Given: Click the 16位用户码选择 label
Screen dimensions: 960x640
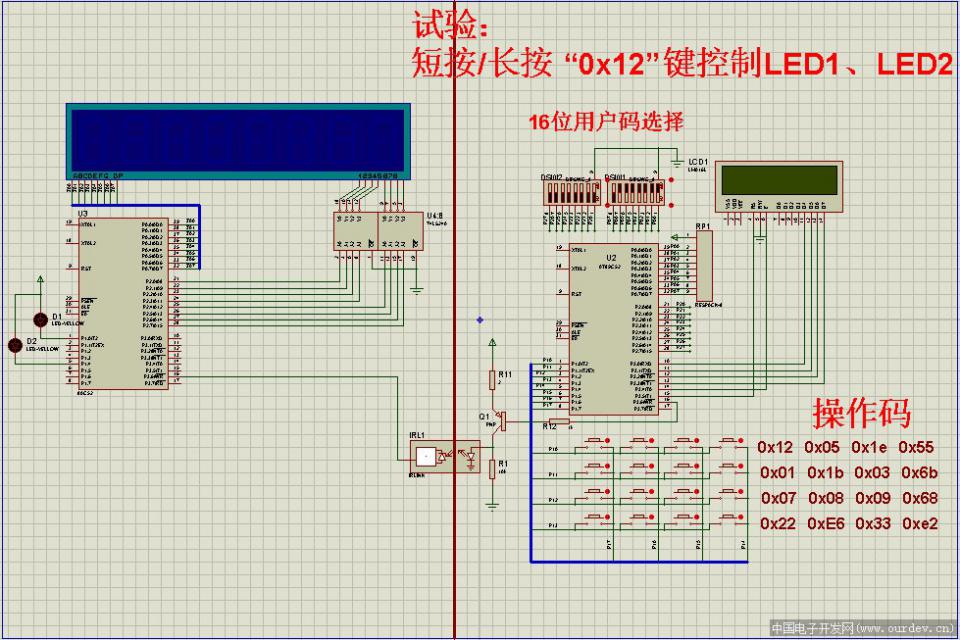Looking at the screenshot, I should tap(606, 123).
